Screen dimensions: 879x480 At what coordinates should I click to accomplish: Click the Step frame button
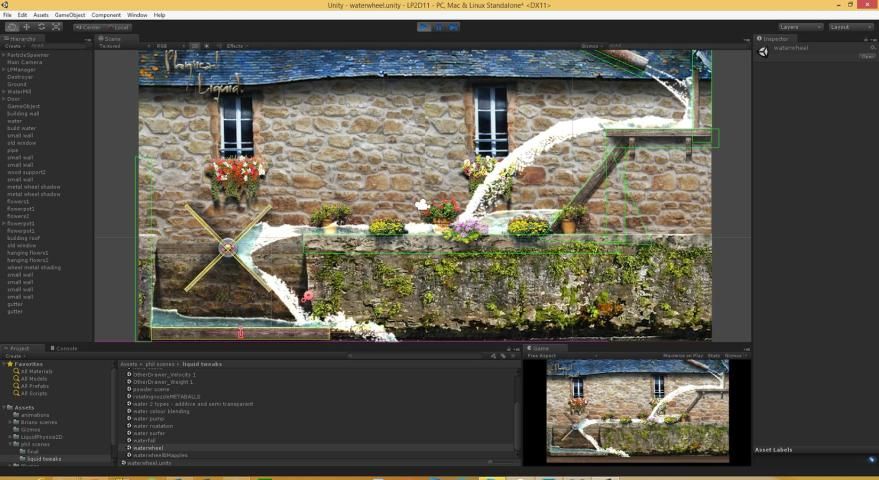pyautogui.click(x=454, y=27)
